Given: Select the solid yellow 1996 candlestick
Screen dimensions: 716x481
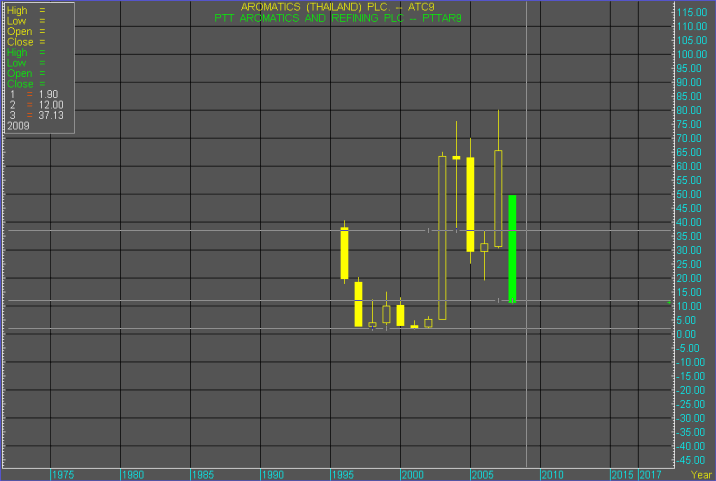Looking at the screenshot, I should (x=344, y=253).
